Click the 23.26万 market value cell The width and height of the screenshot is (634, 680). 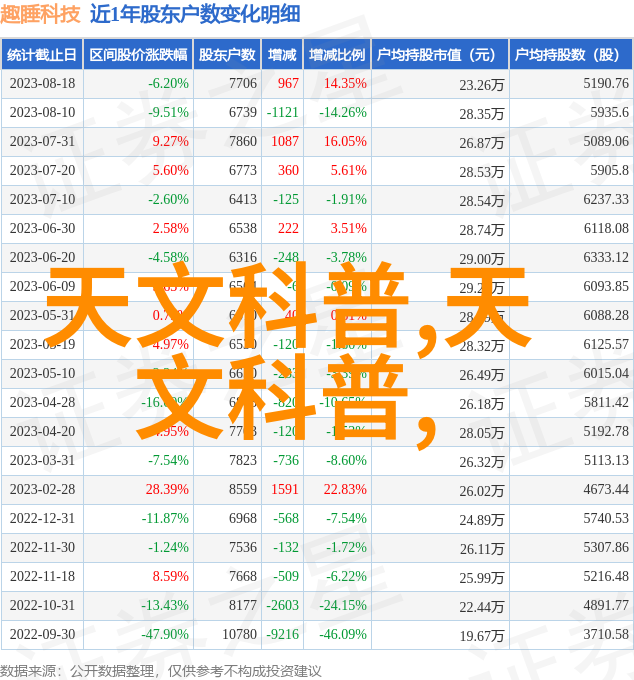pos(482,85)
